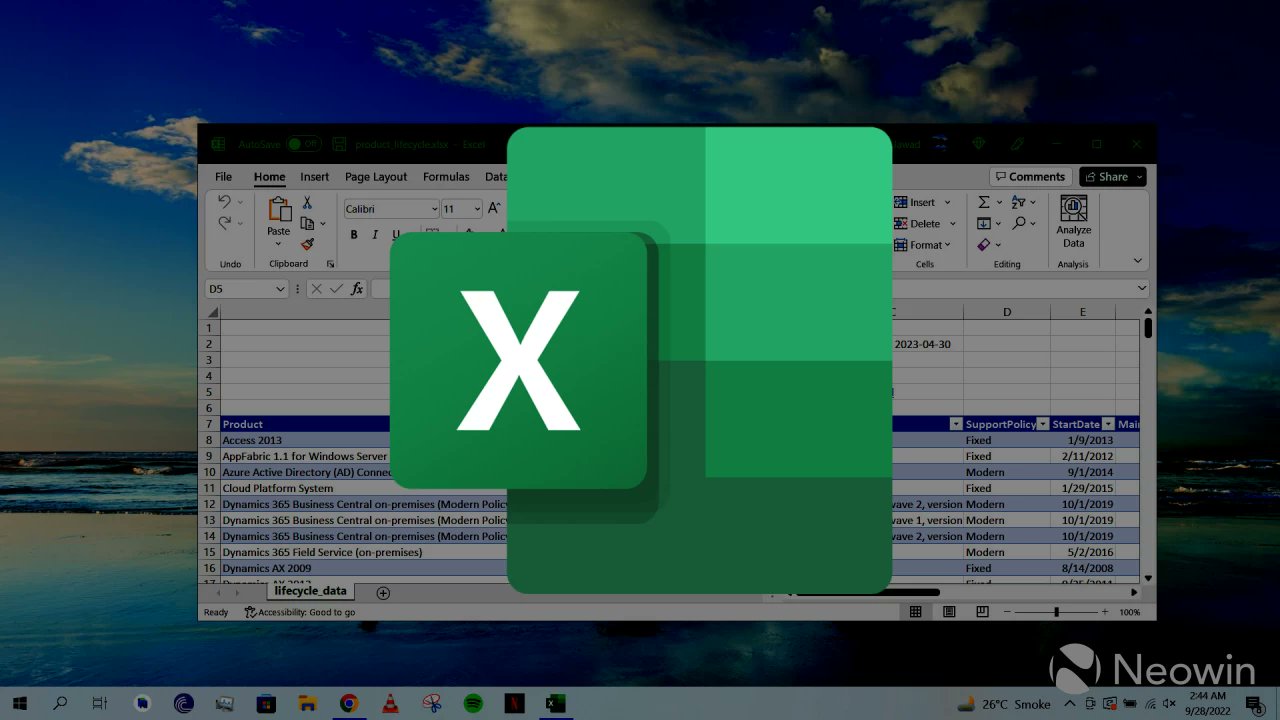This screenshot has height=720, width=1280.
Task: Switch to the Page Layout ribbon tab
Action: click(x=376, y=176)
